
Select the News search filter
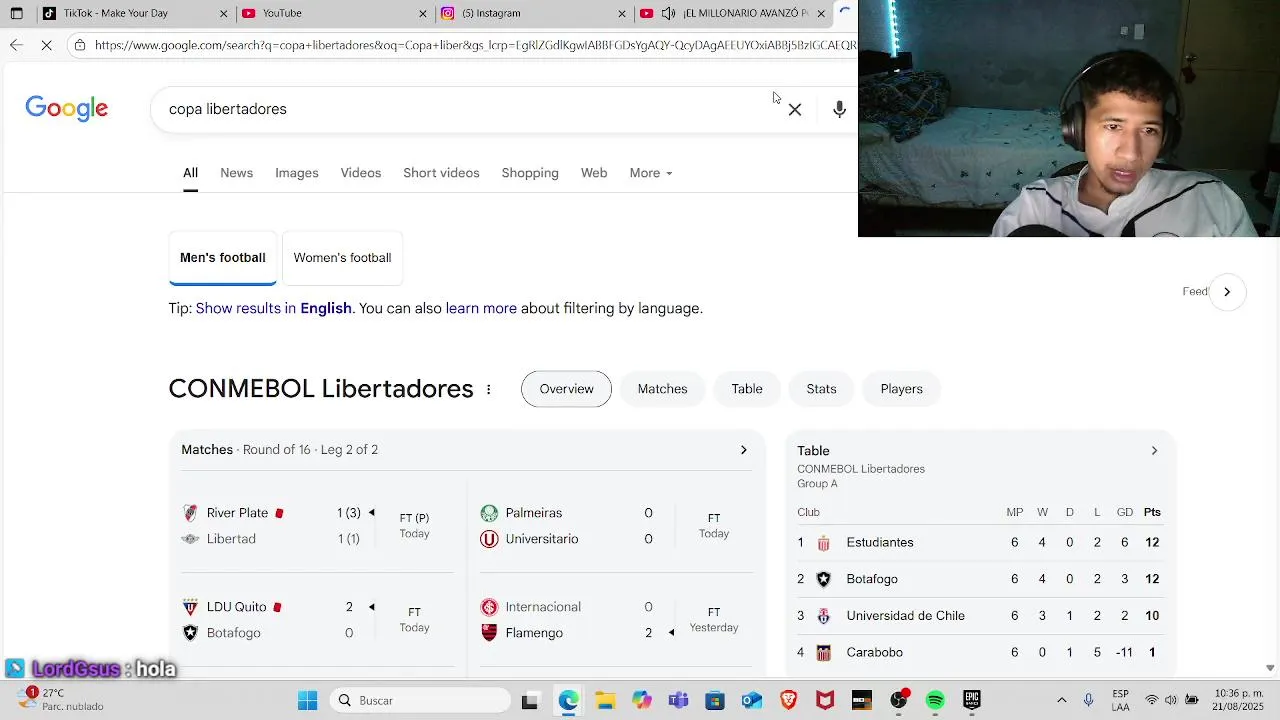tap(236, 173)
